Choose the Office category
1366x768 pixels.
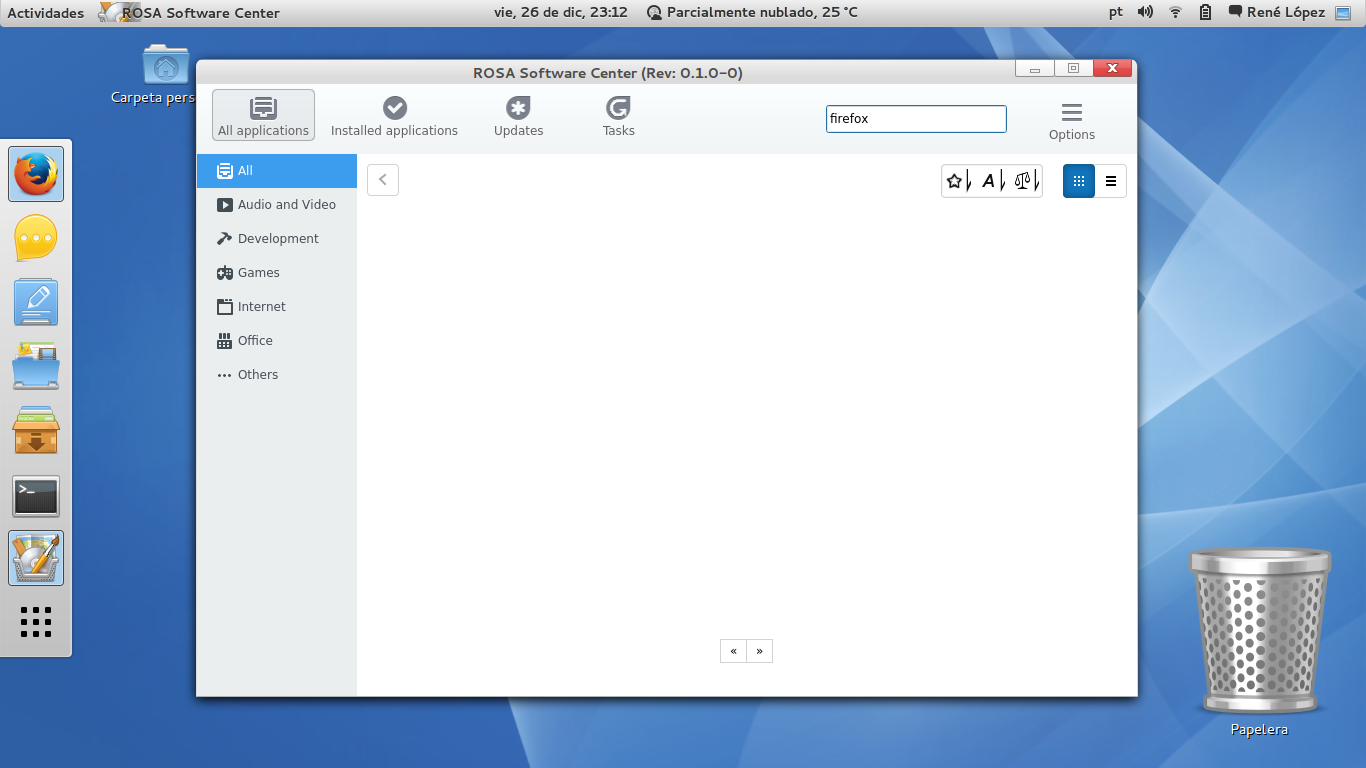click(277, 341)
